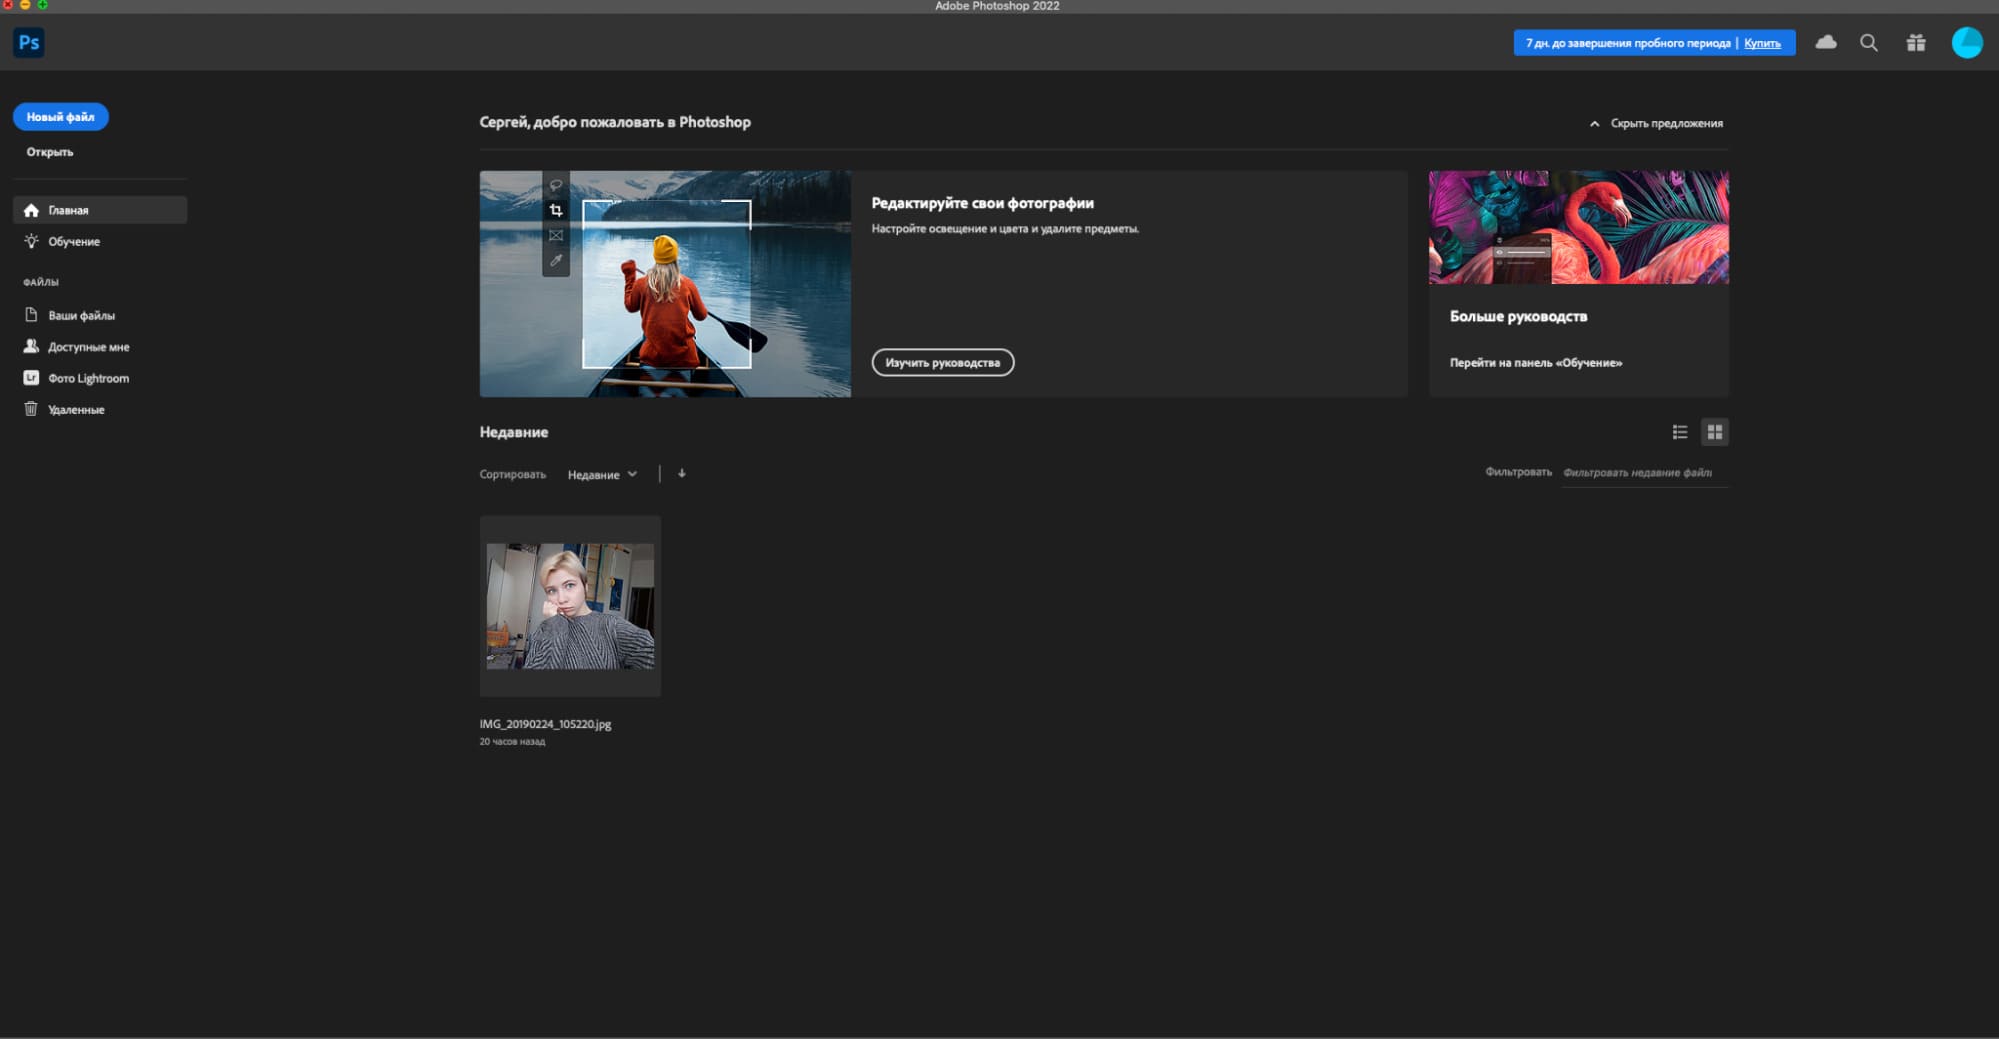Open the cloud storage status icon
Viewport: 1999px width, 1039px height.
tap(1826, 43)
